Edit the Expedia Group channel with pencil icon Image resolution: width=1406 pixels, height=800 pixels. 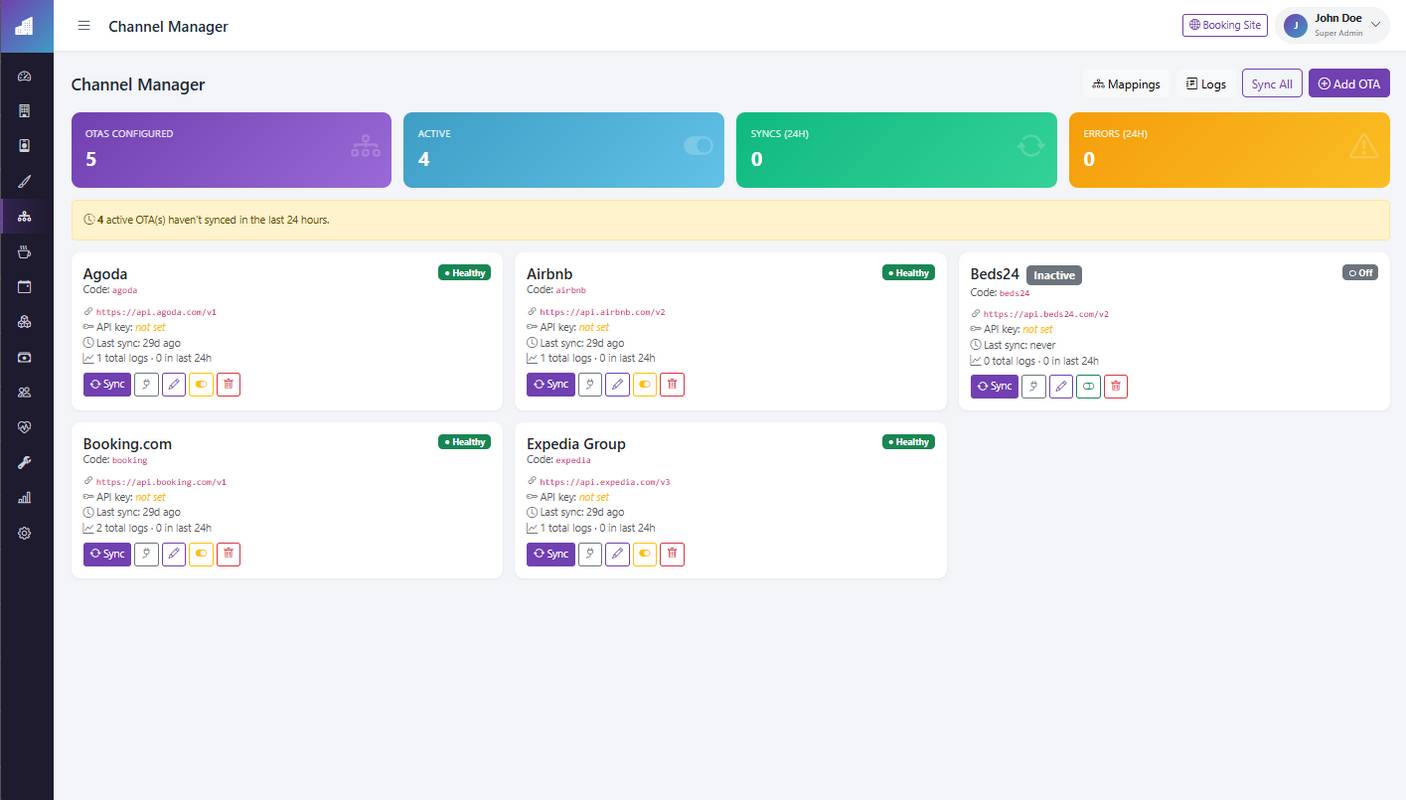coord(618,554)
